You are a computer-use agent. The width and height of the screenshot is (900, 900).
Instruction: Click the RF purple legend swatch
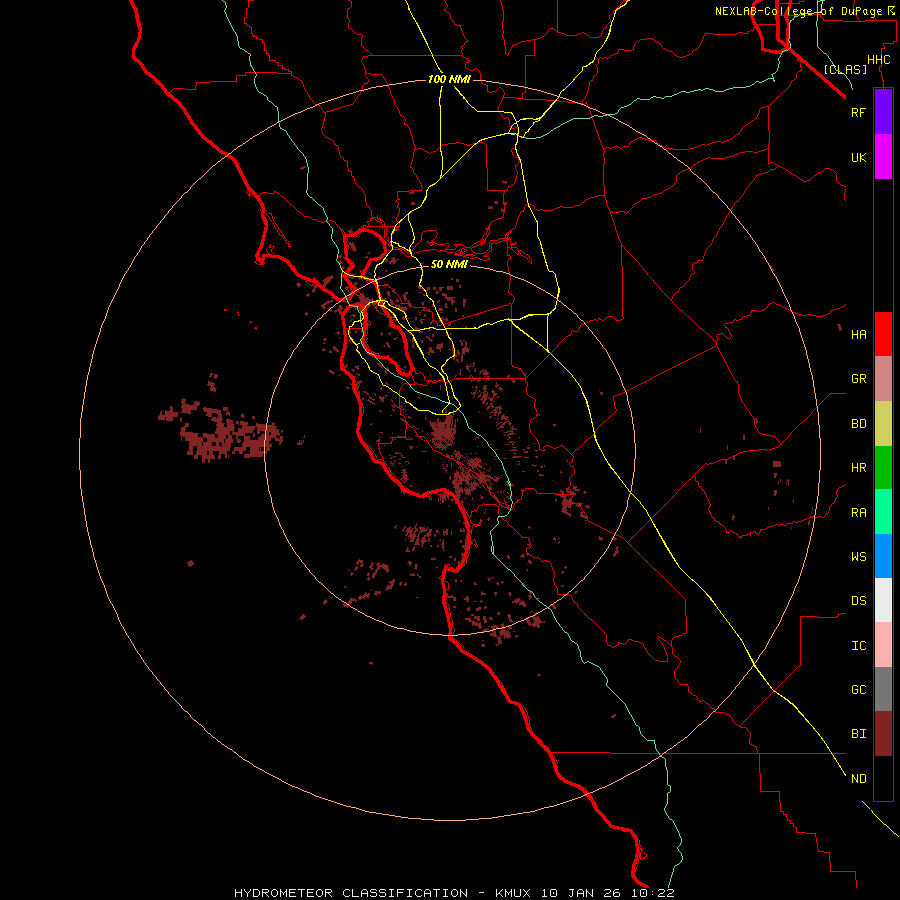pyautogui.click(x=883, y=111)
